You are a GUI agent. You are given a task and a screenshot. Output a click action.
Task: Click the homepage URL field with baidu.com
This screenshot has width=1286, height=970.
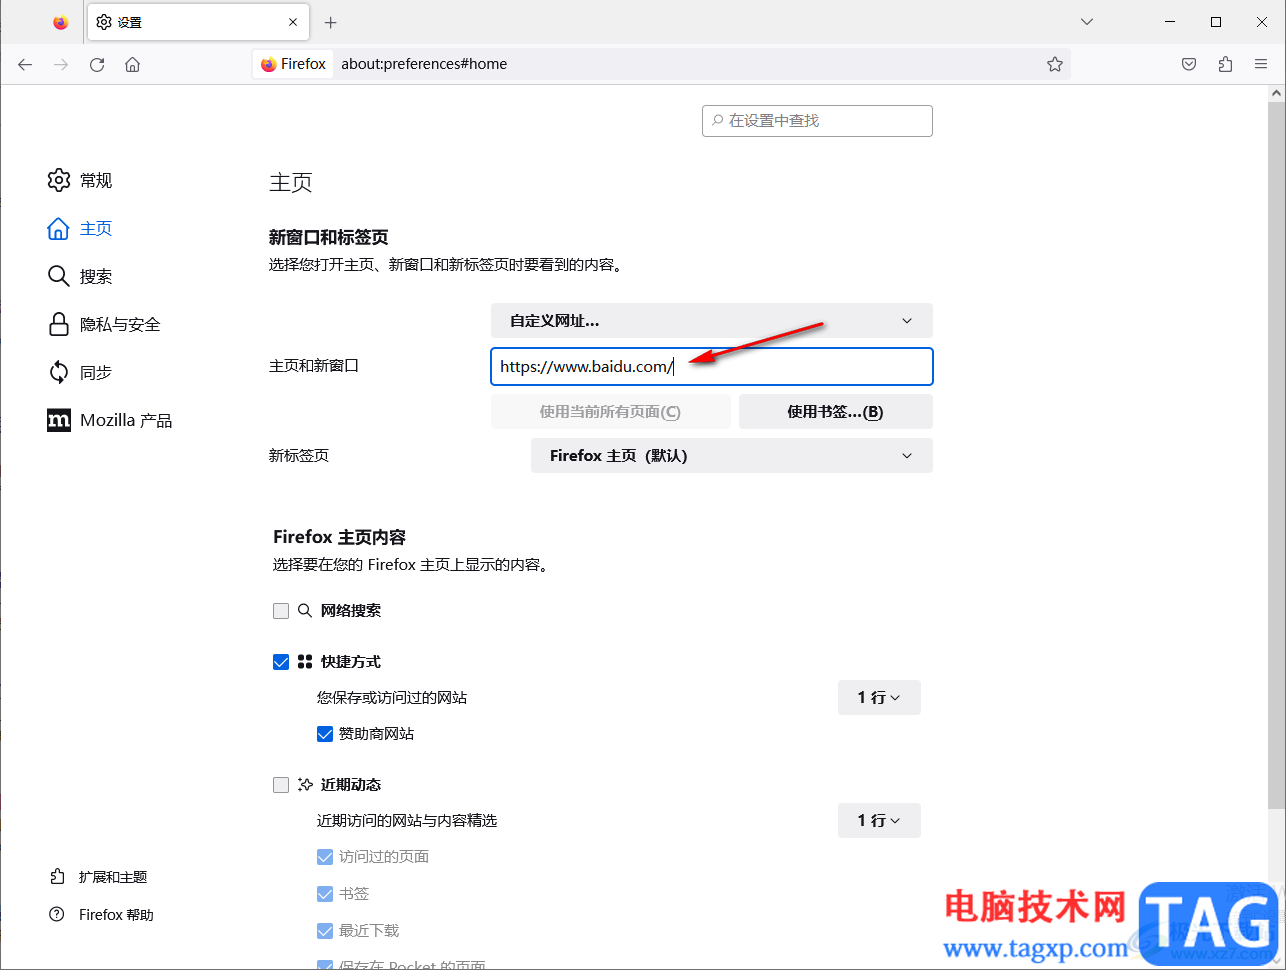[x=711, y=366]
